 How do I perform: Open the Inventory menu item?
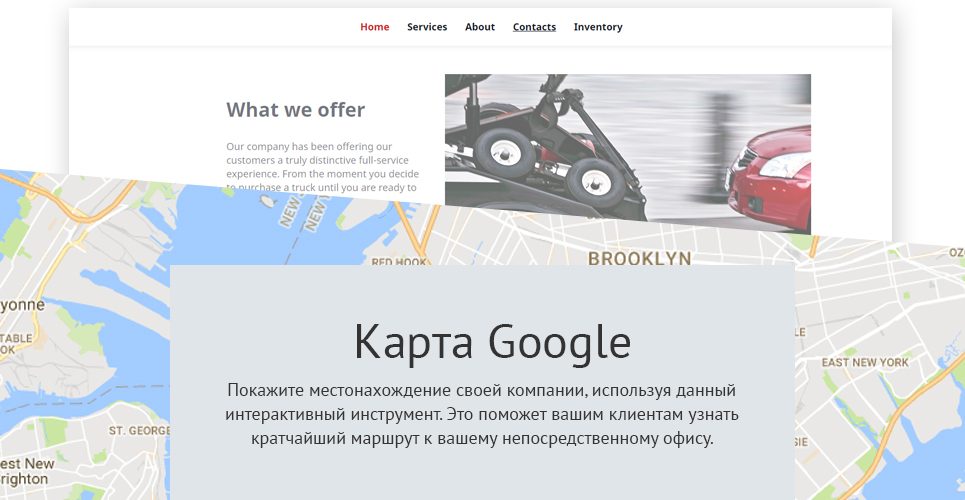tap(598, 27)
